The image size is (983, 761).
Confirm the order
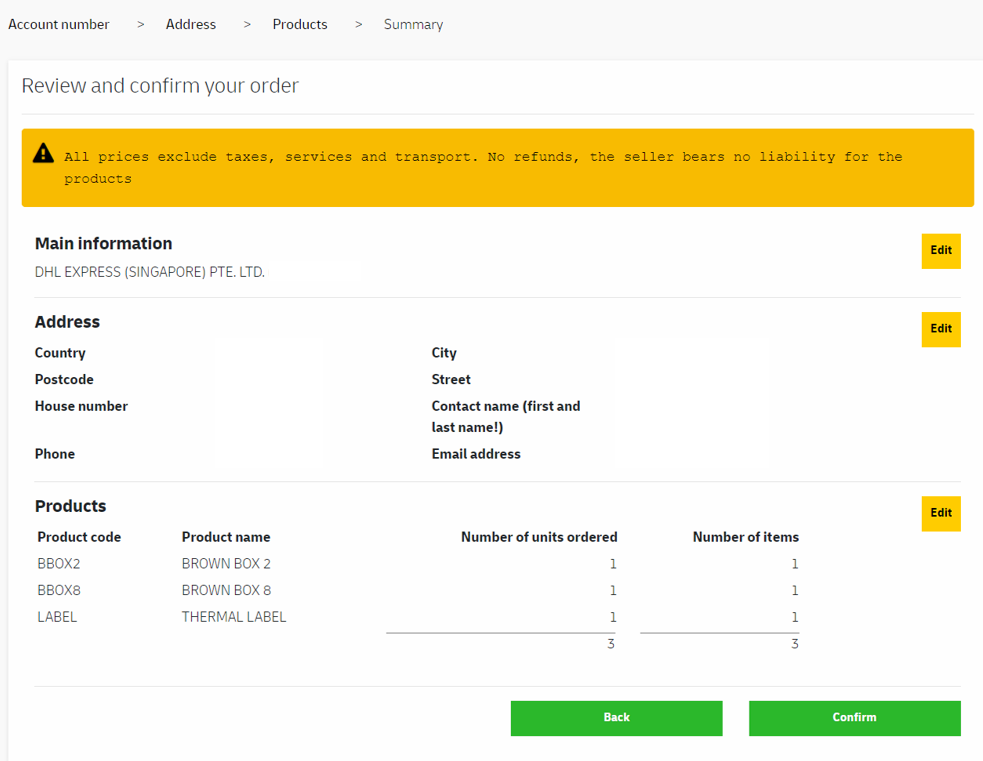(854, 718)
